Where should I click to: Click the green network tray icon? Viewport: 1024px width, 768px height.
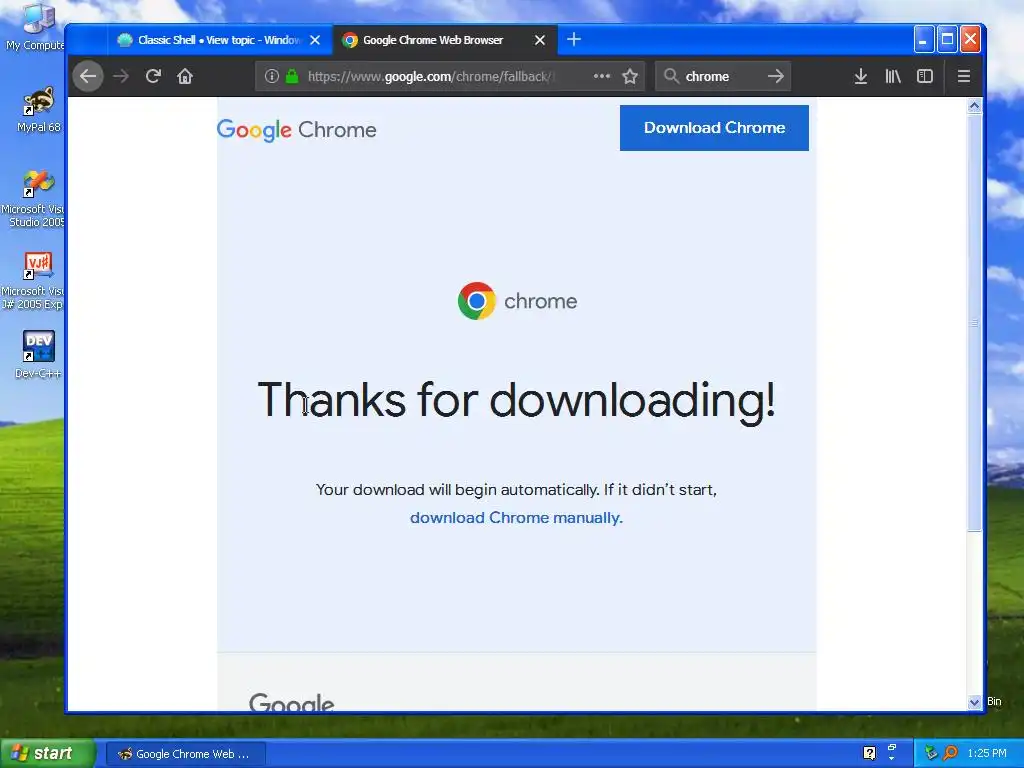tap(931, 753)
